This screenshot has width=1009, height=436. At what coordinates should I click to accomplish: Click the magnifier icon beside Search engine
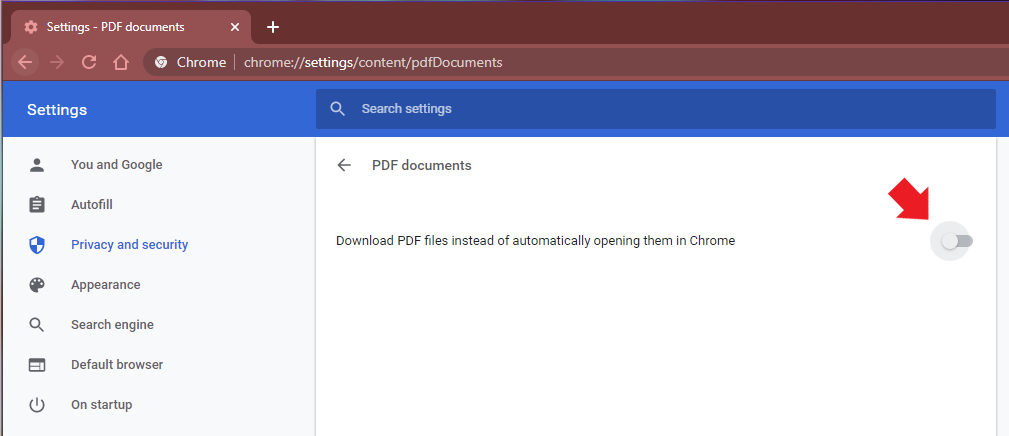37,325
